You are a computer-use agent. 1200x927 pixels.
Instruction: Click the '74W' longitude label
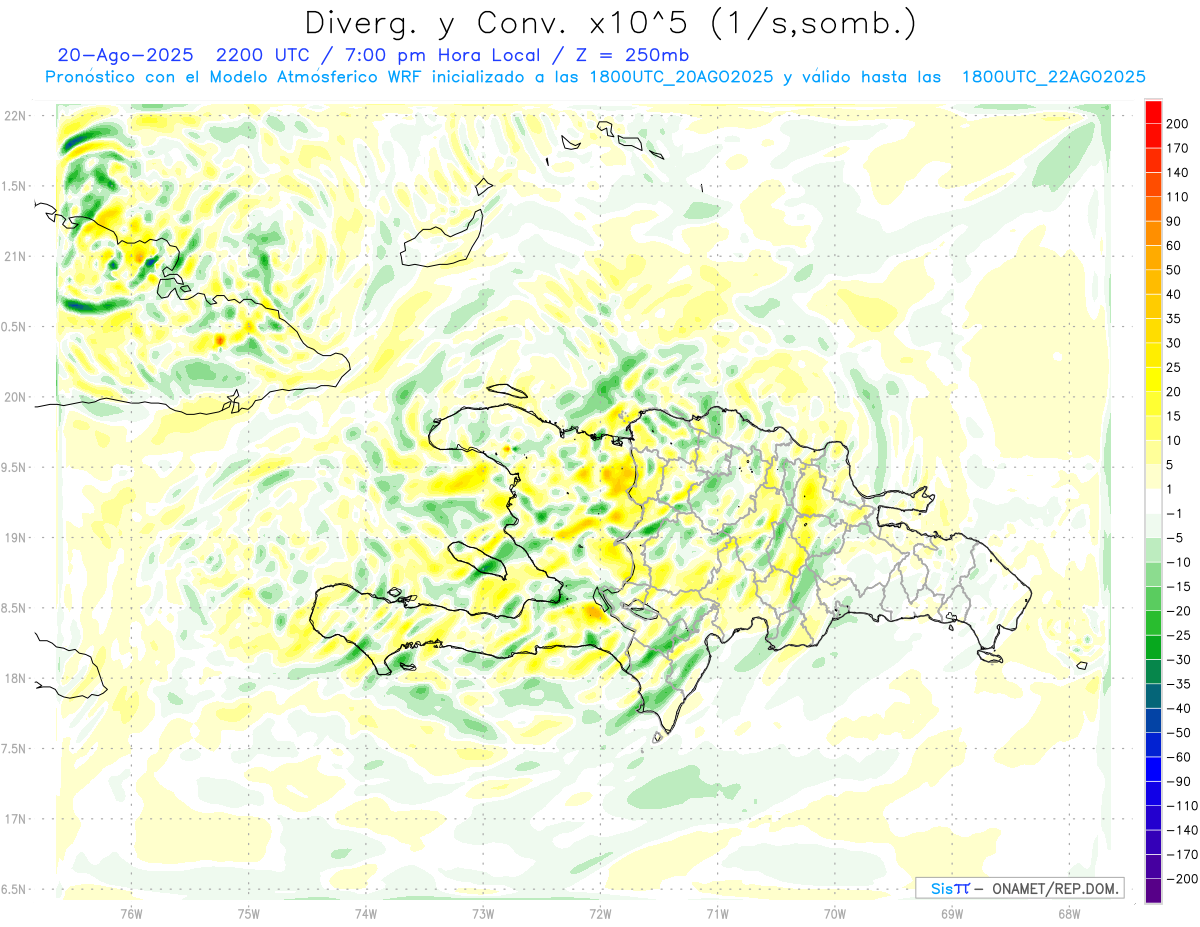tap(366, 913)
